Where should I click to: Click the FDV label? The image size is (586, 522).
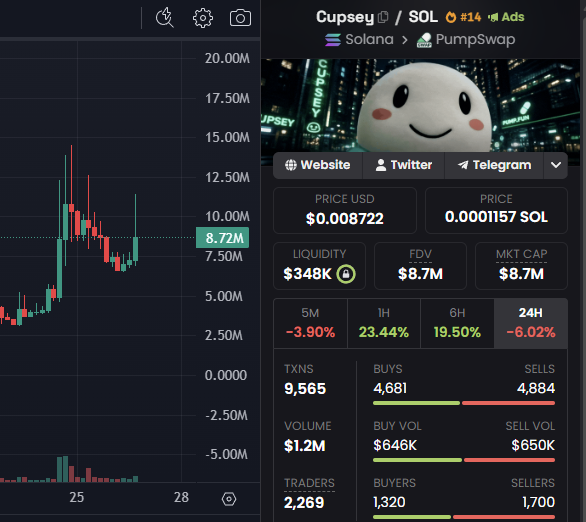tap(420, 254)
